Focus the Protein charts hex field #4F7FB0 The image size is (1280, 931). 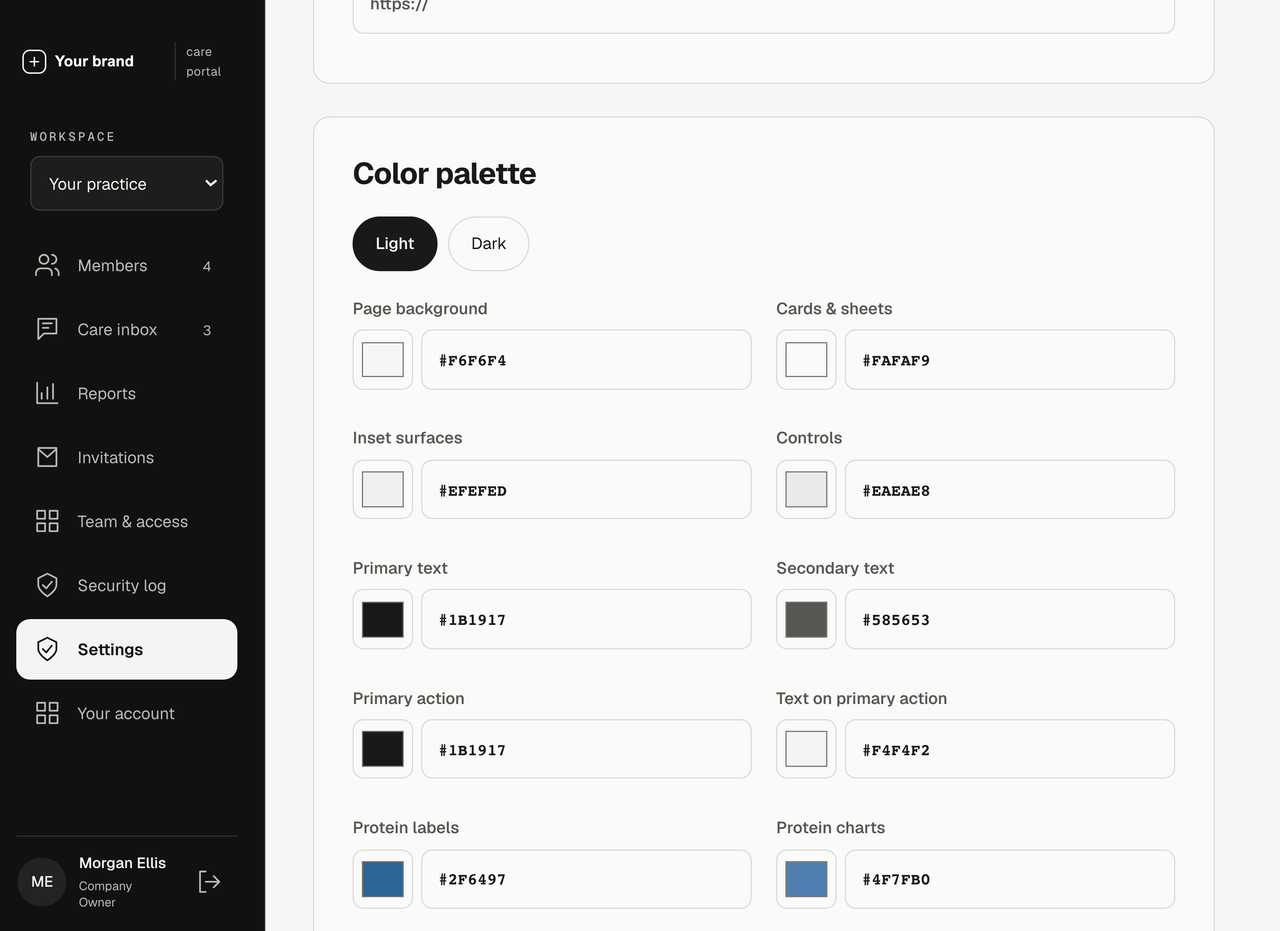(1010, 879)
